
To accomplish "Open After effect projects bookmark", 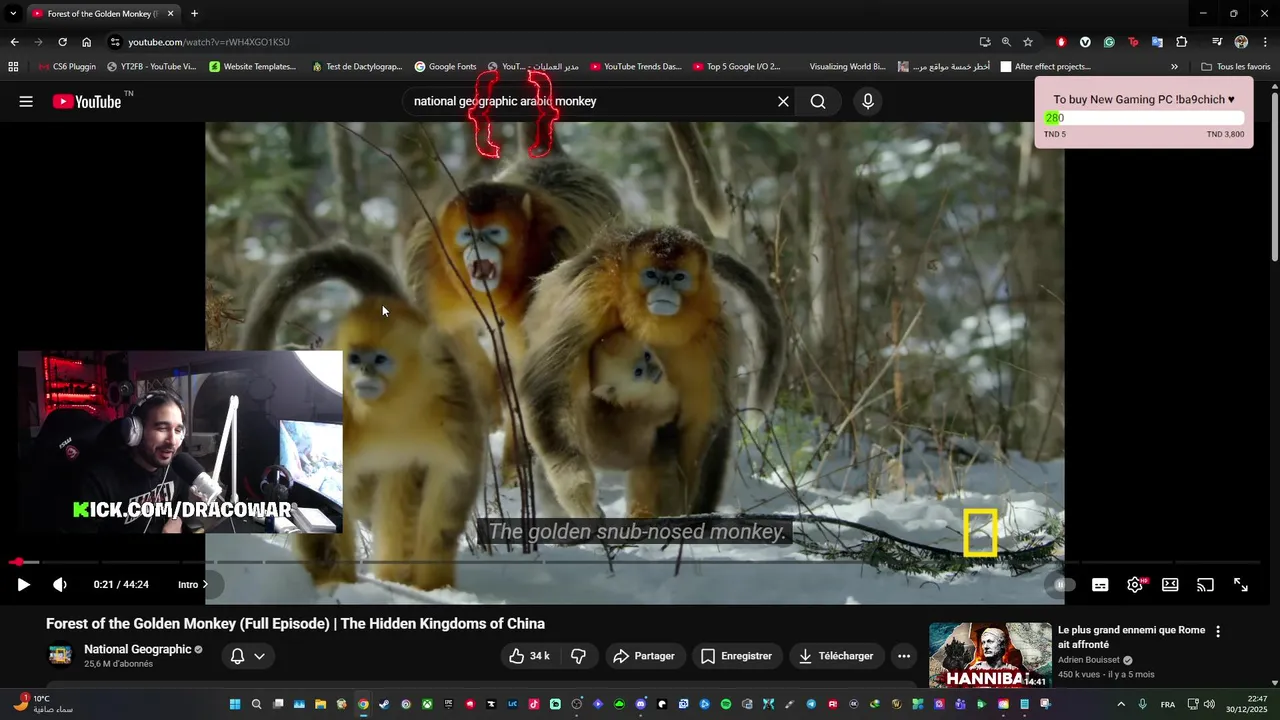I will click(x=1046, y=67).
